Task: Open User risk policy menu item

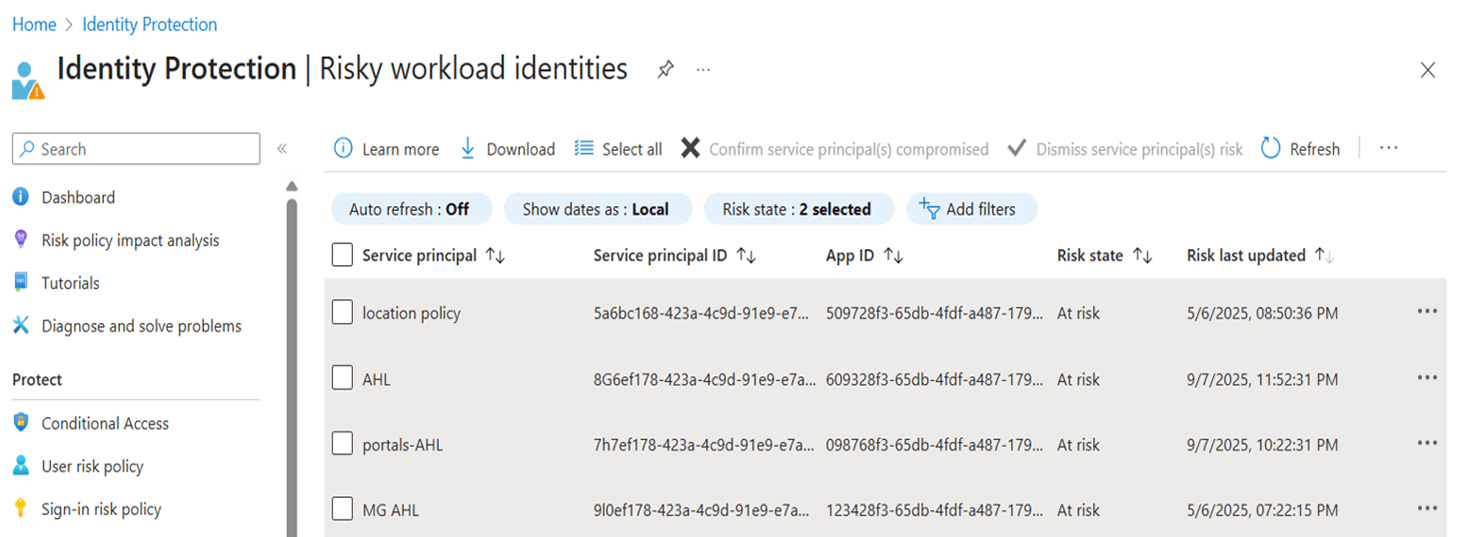Action: coord(92,466)
